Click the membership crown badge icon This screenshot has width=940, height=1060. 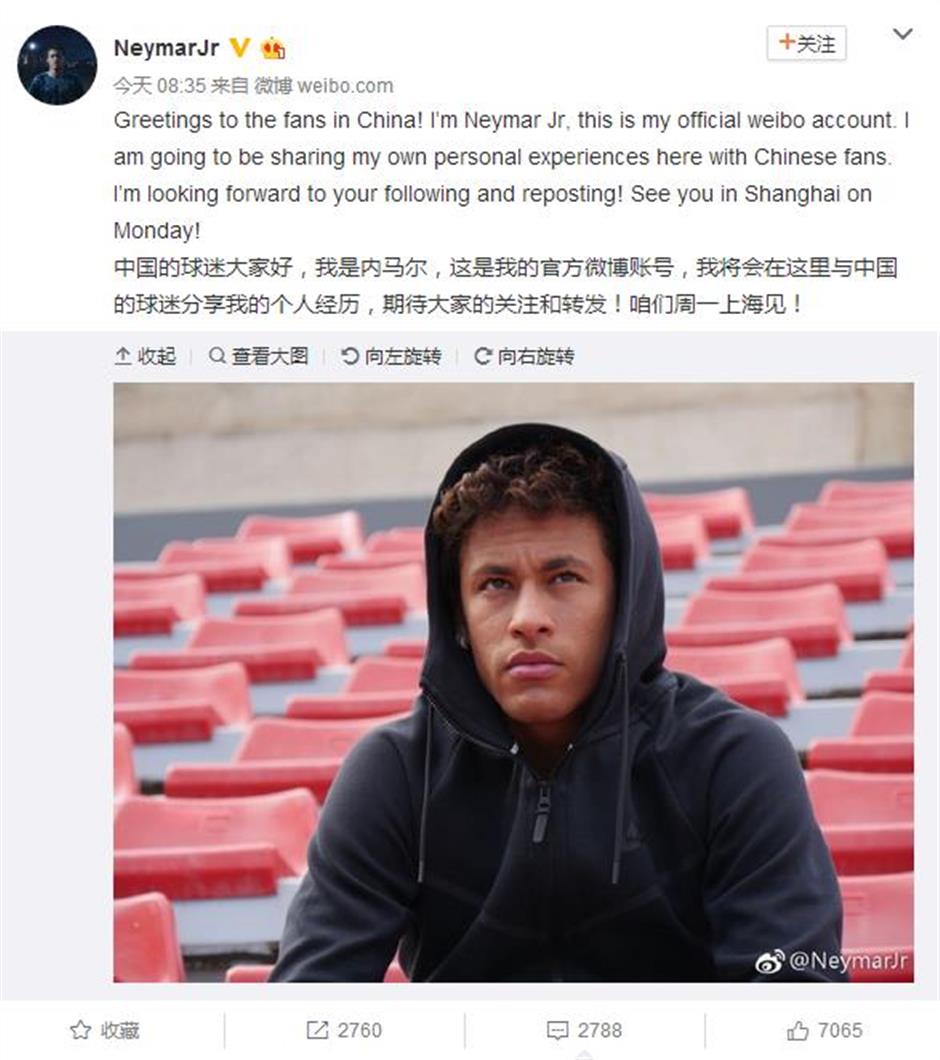coord(273,48)
